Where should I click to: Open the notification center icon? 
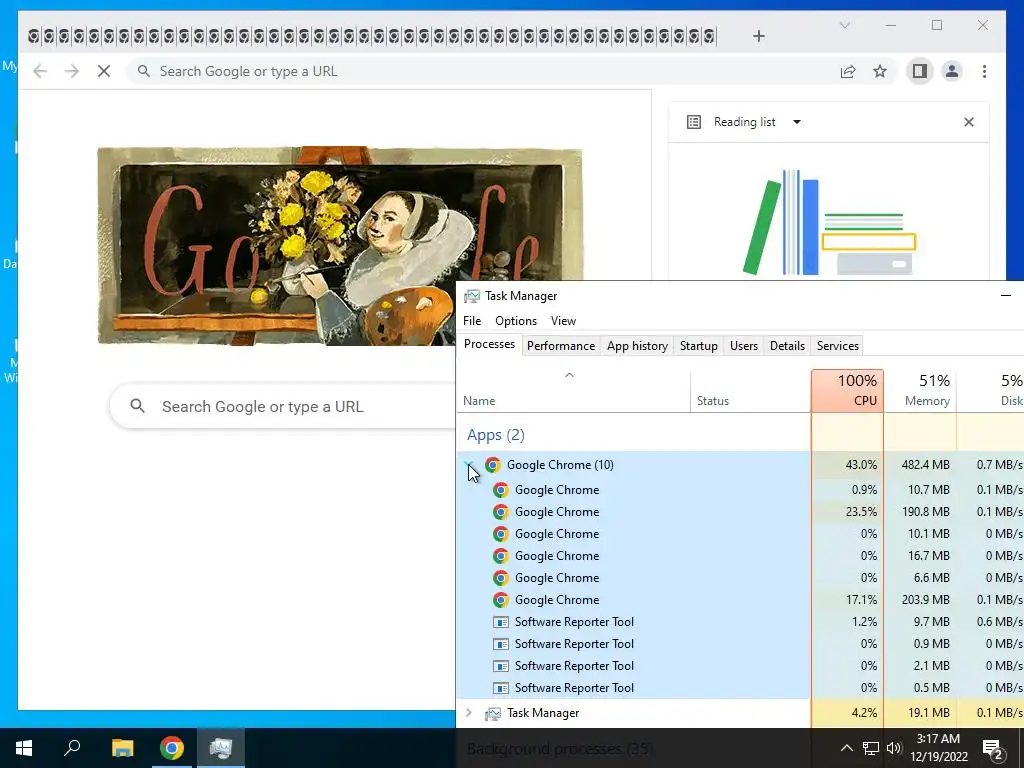(x=993, y=748)
